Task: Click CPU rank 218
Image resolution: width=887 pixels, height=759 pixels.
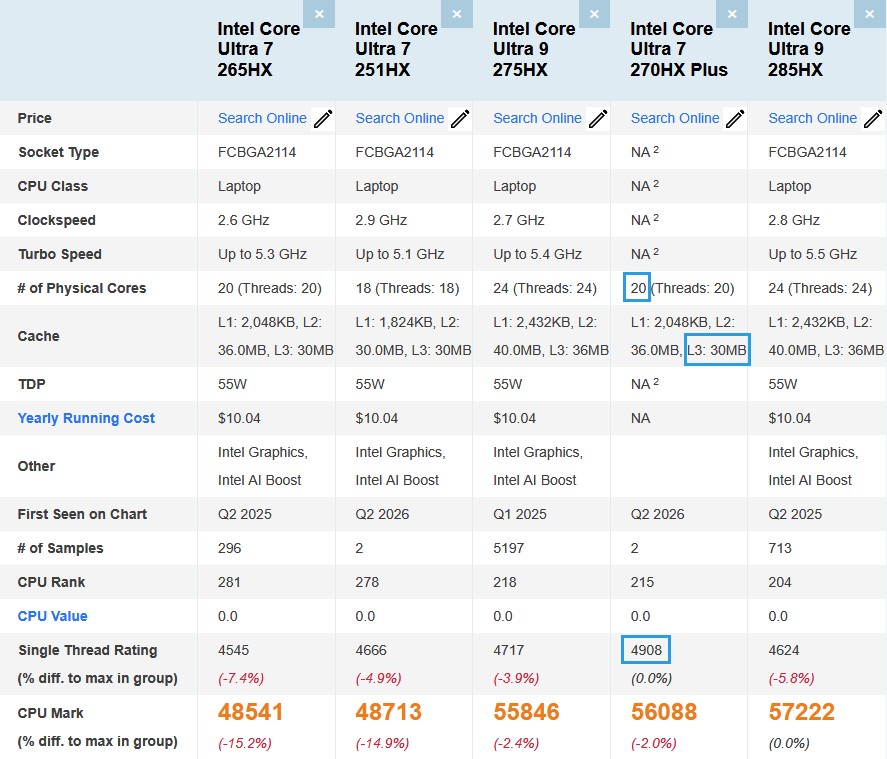Action: point(504,582)
